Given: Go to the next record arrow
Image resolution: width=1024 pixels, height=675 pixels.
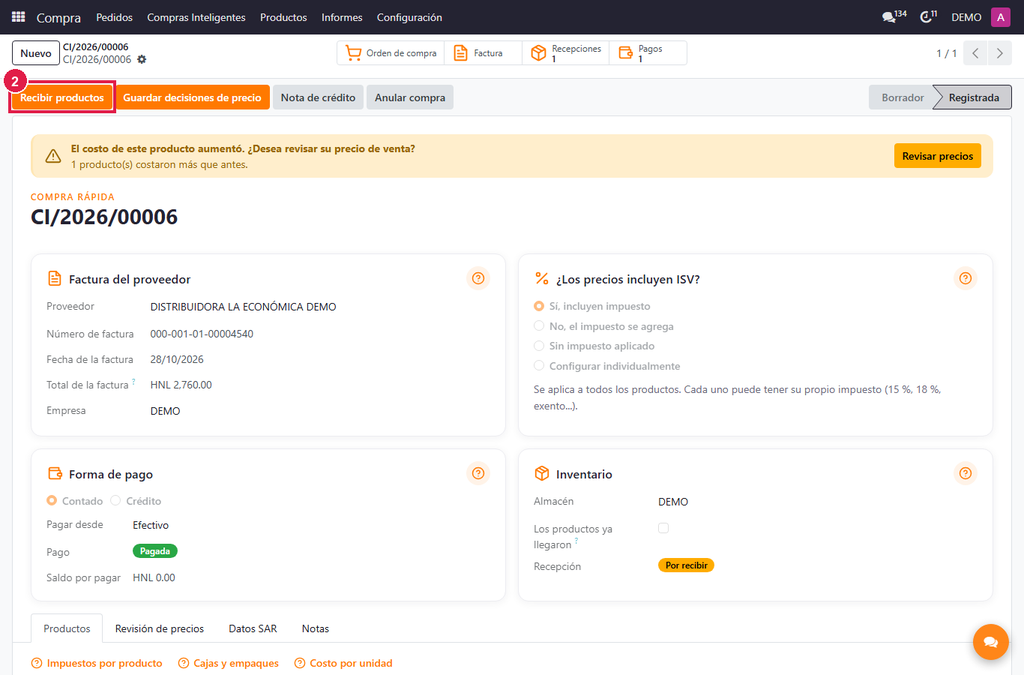Looking at the screenshot, I should click(x=999, y=54).
